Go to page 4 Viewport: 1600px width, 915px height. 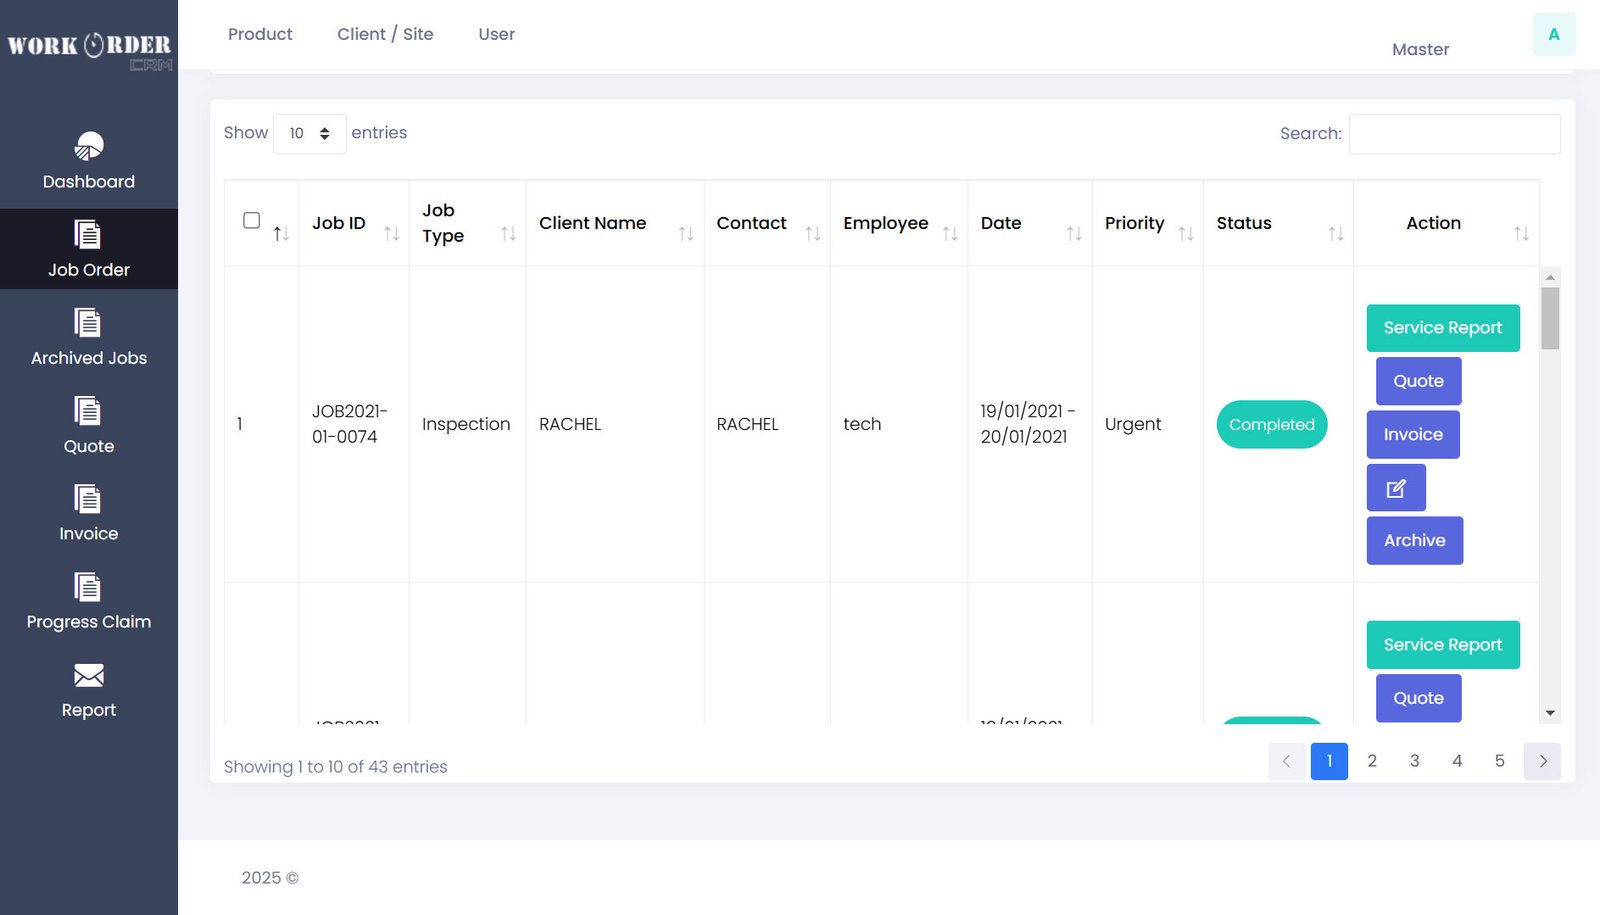click(1457, 761)
